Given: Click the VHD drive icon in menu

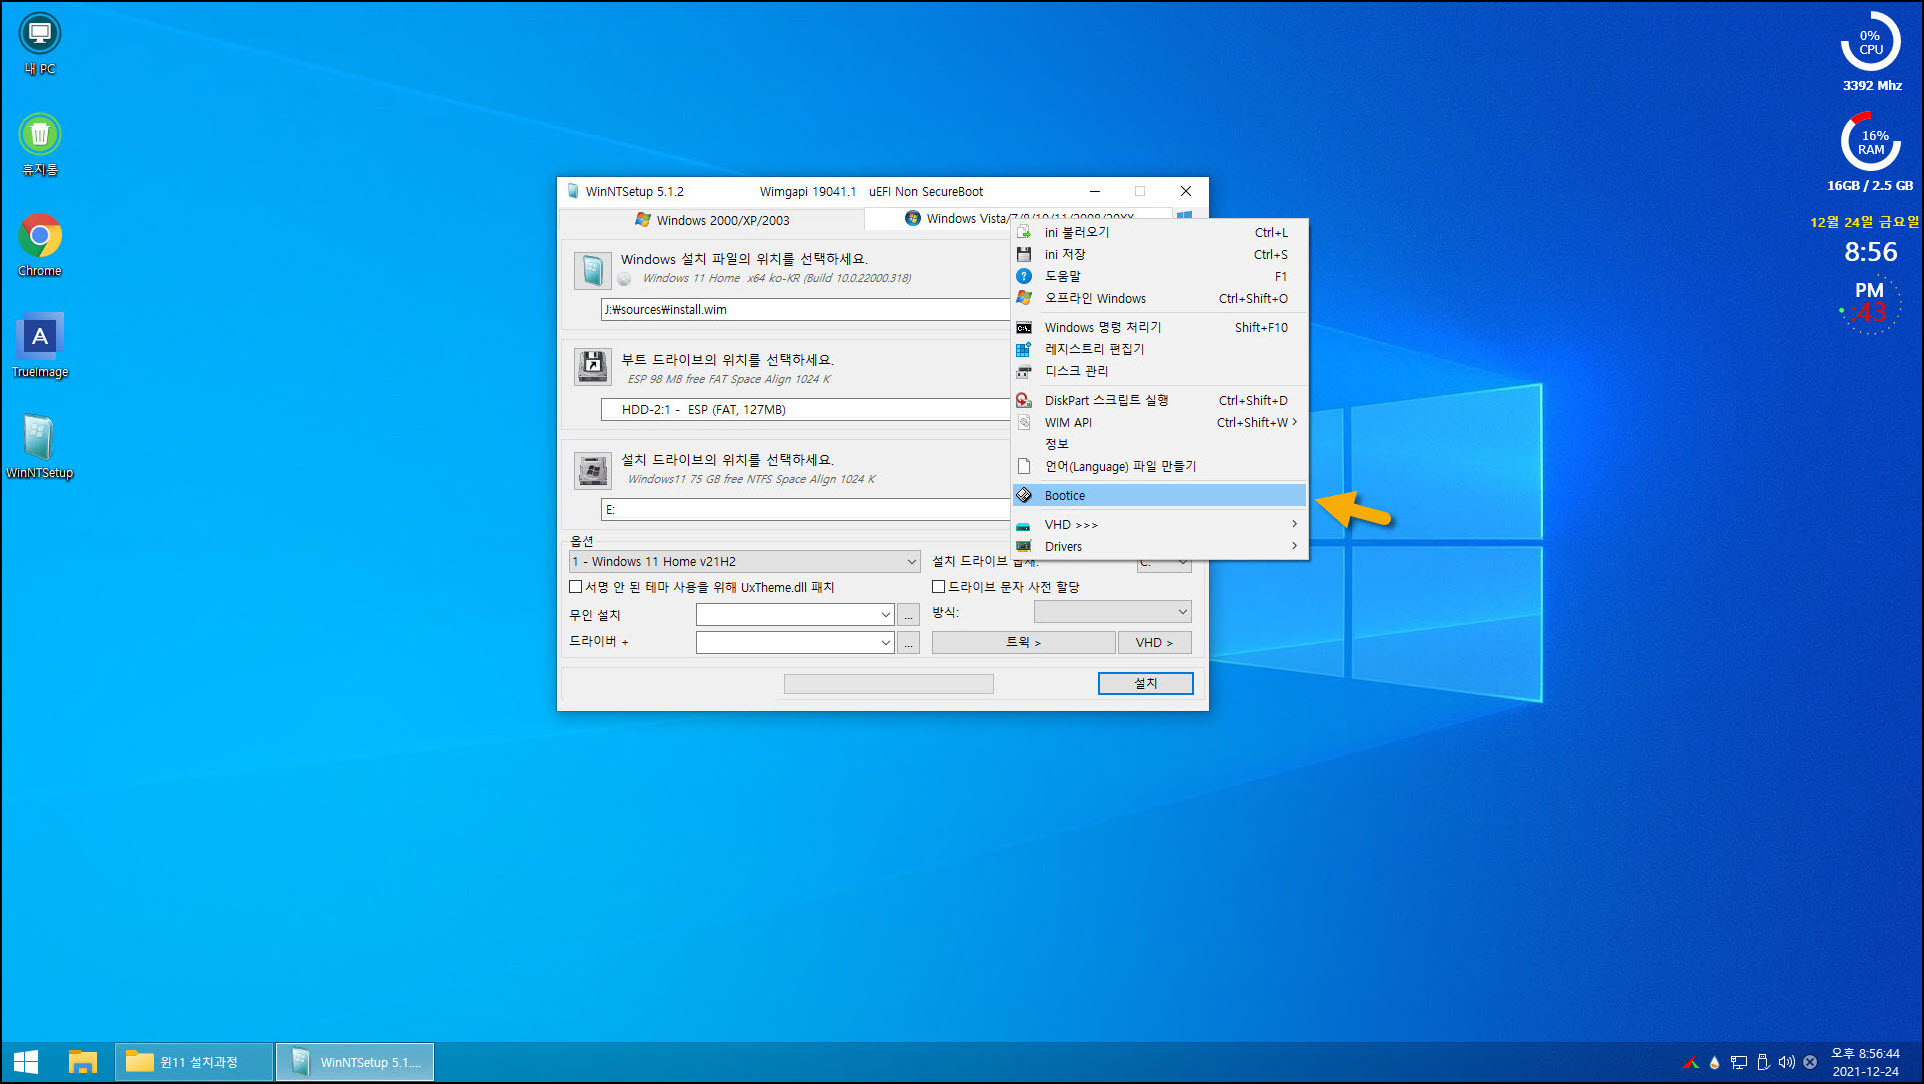Looking at the screenshot, I should (1024, 525).
